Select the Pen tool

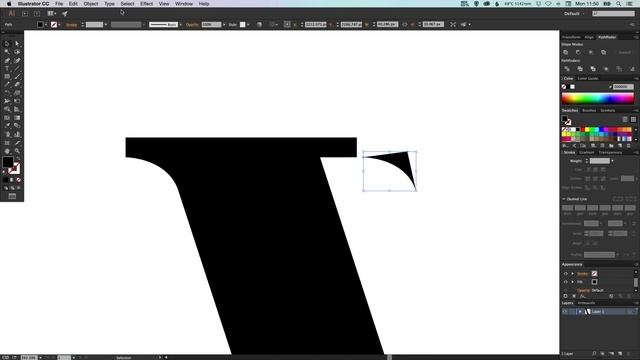coord(7,60)
